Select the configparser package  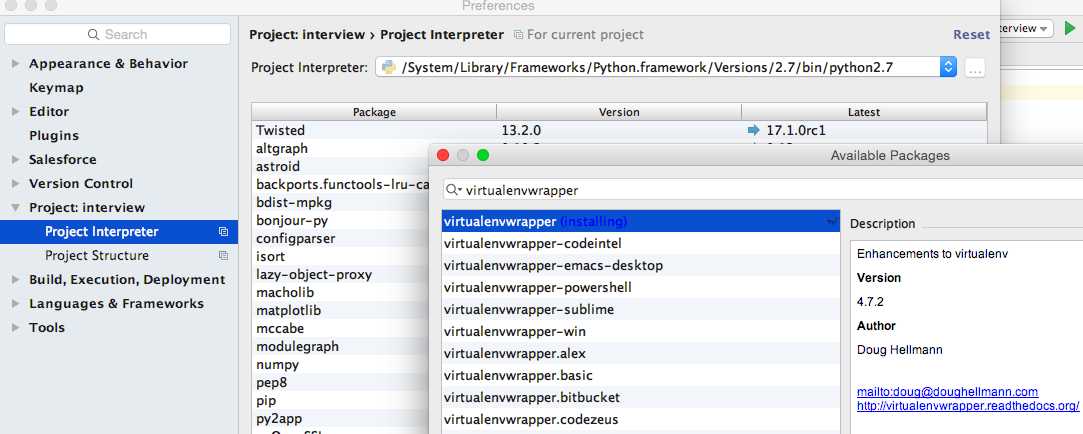coord(296,238)
